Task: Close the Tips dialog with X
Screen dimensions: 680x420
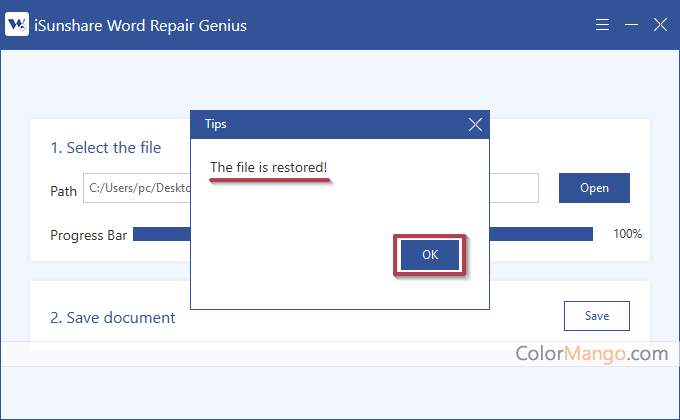Action: pos(475,124)
